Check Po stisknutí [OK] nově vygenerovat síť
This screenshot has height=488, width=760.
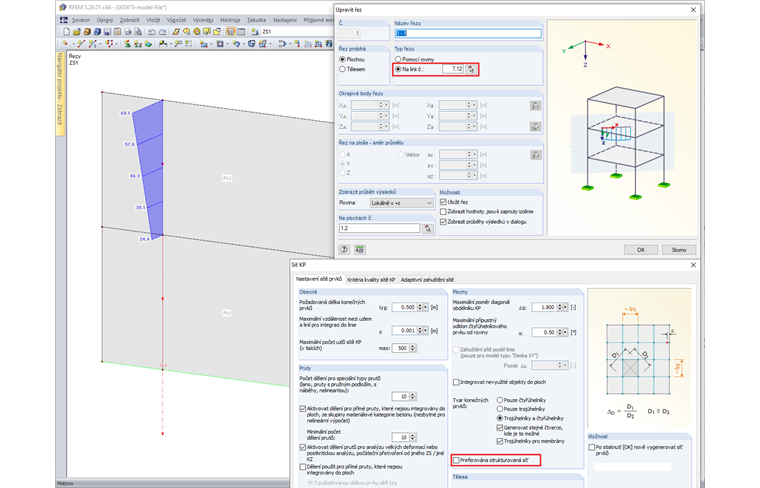tap(592, 447)
